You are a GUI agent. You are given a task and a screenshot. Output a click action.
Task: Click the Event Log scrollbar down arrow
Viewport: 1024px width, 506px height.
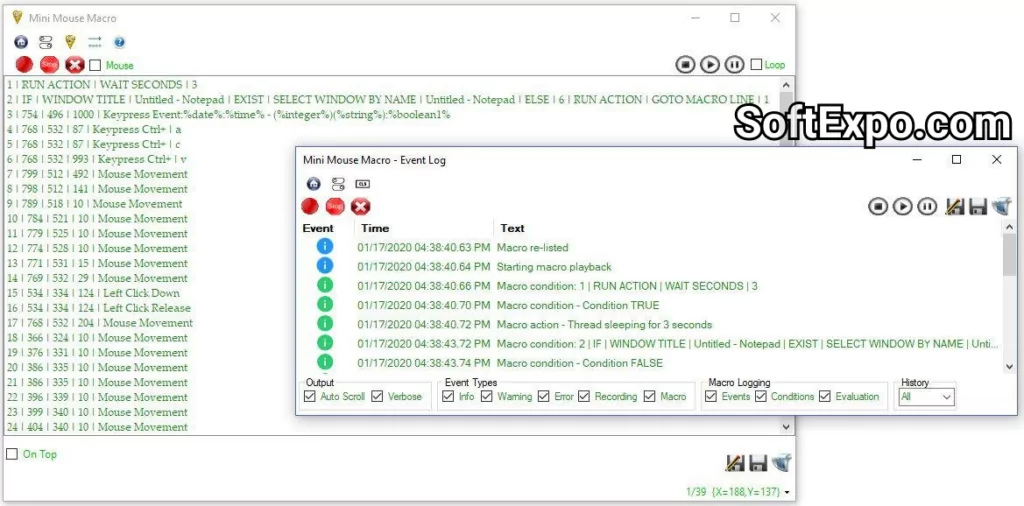click(1010, 368)
